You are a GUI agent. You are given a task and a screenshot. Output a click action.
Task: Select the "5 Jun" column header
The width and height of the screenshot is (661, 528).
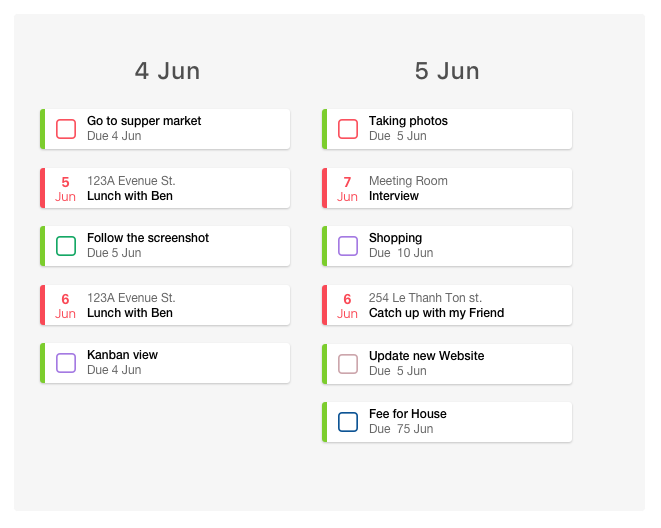(x=447, y=71)
